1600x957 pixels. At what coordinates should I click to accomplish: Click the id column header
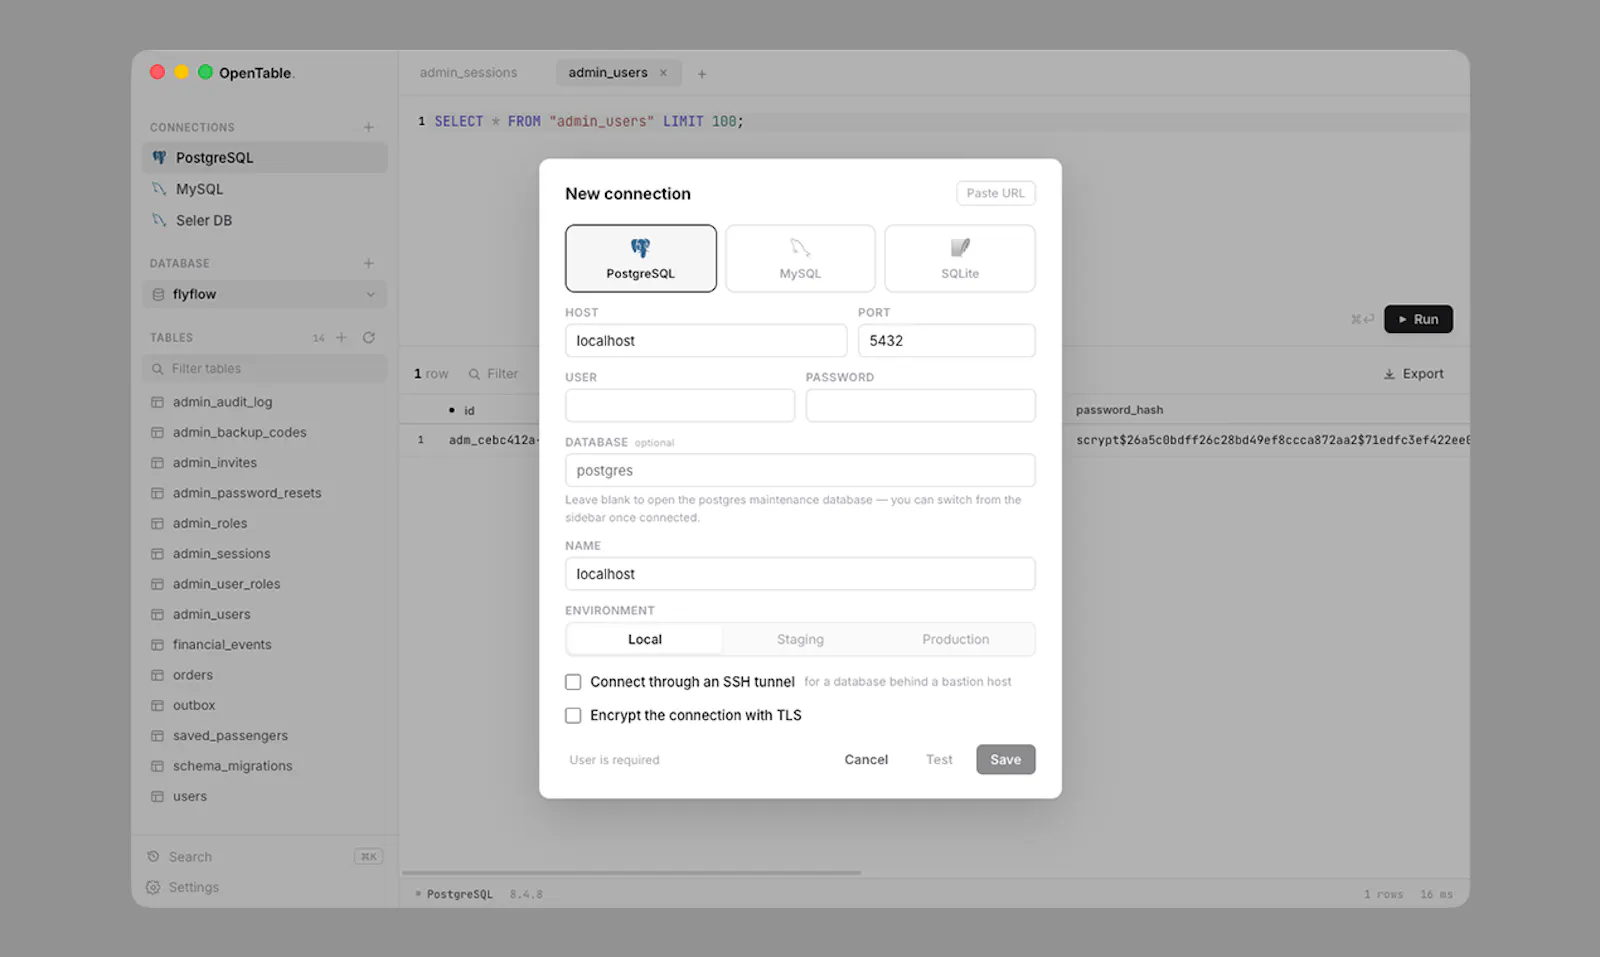point(469,411)
